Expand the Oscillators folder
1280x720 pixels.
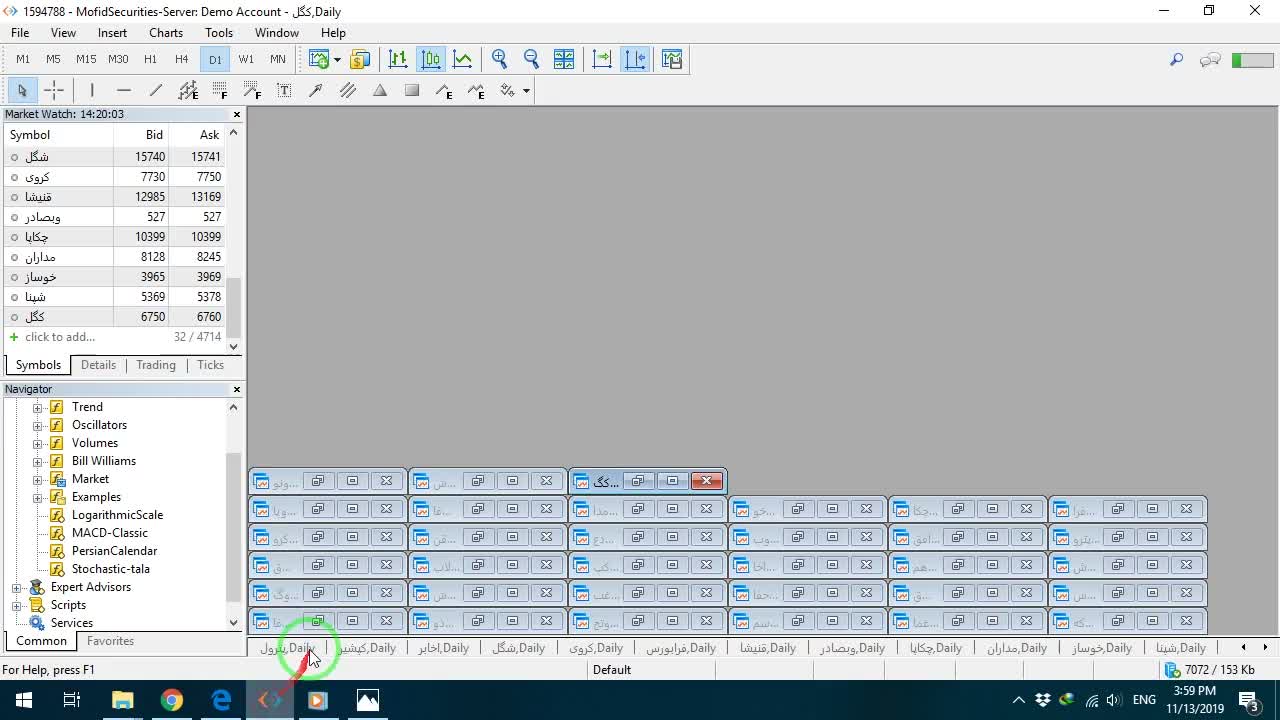pyautogui.click(x=38, y=425)
